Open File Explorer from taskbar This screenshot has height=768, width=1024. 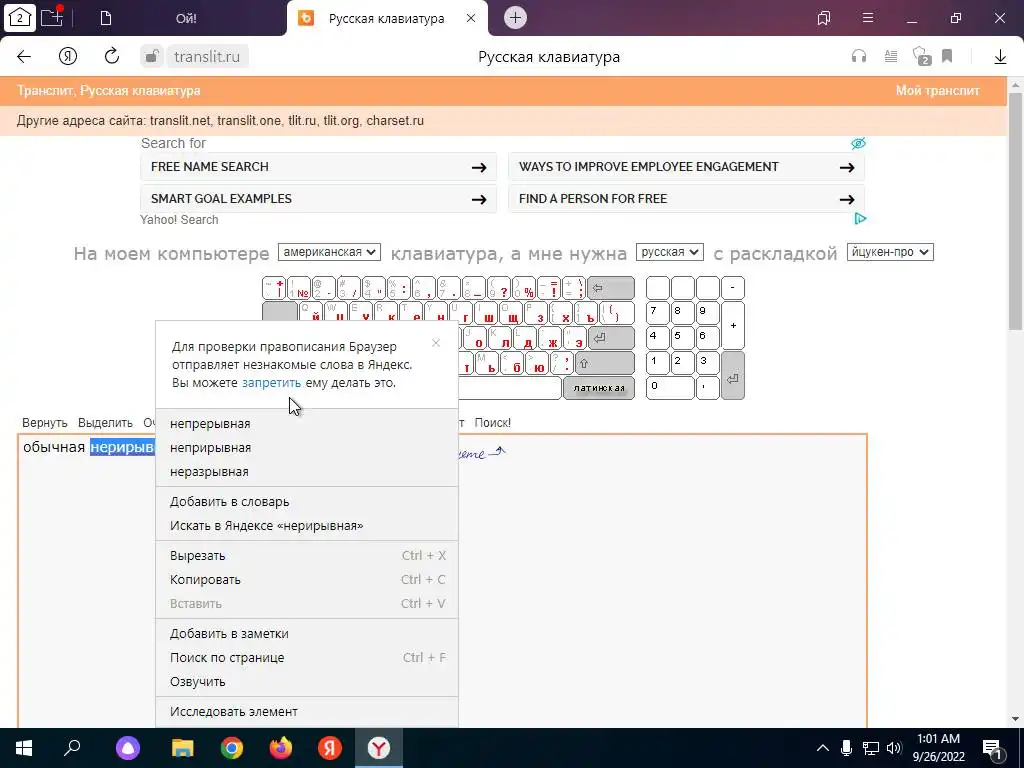pos(183,748)
